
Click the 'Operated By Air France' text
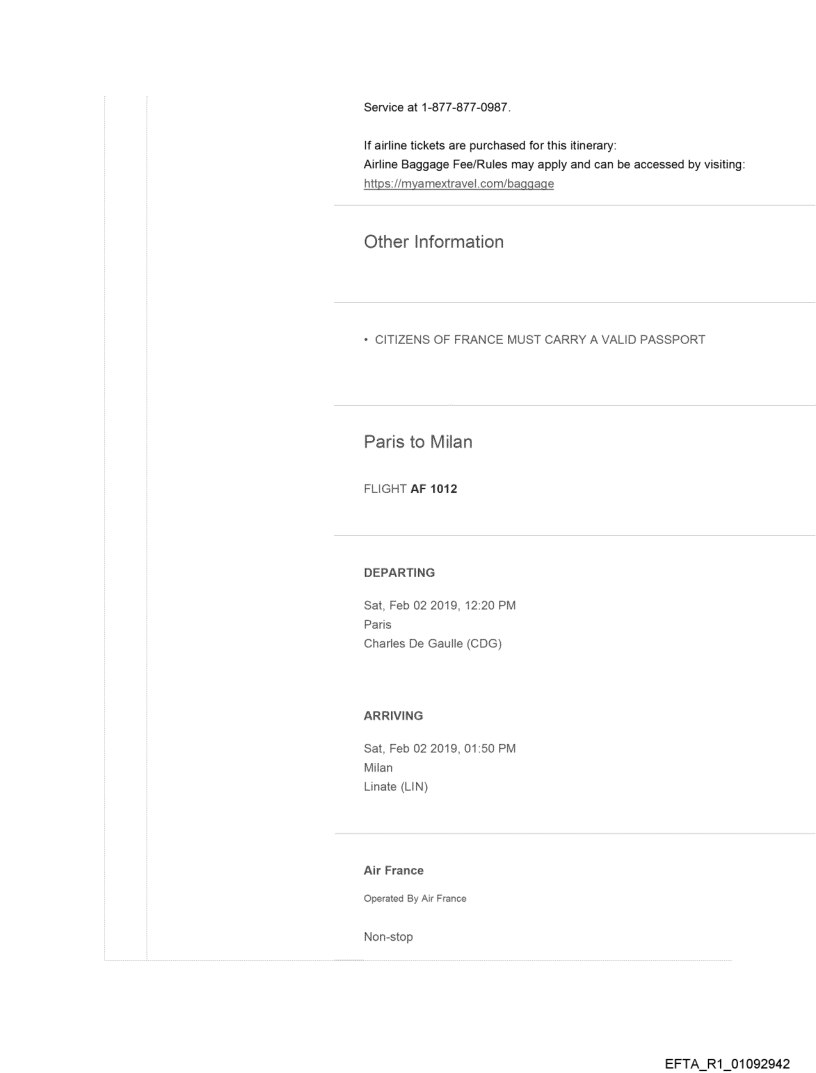415,898
